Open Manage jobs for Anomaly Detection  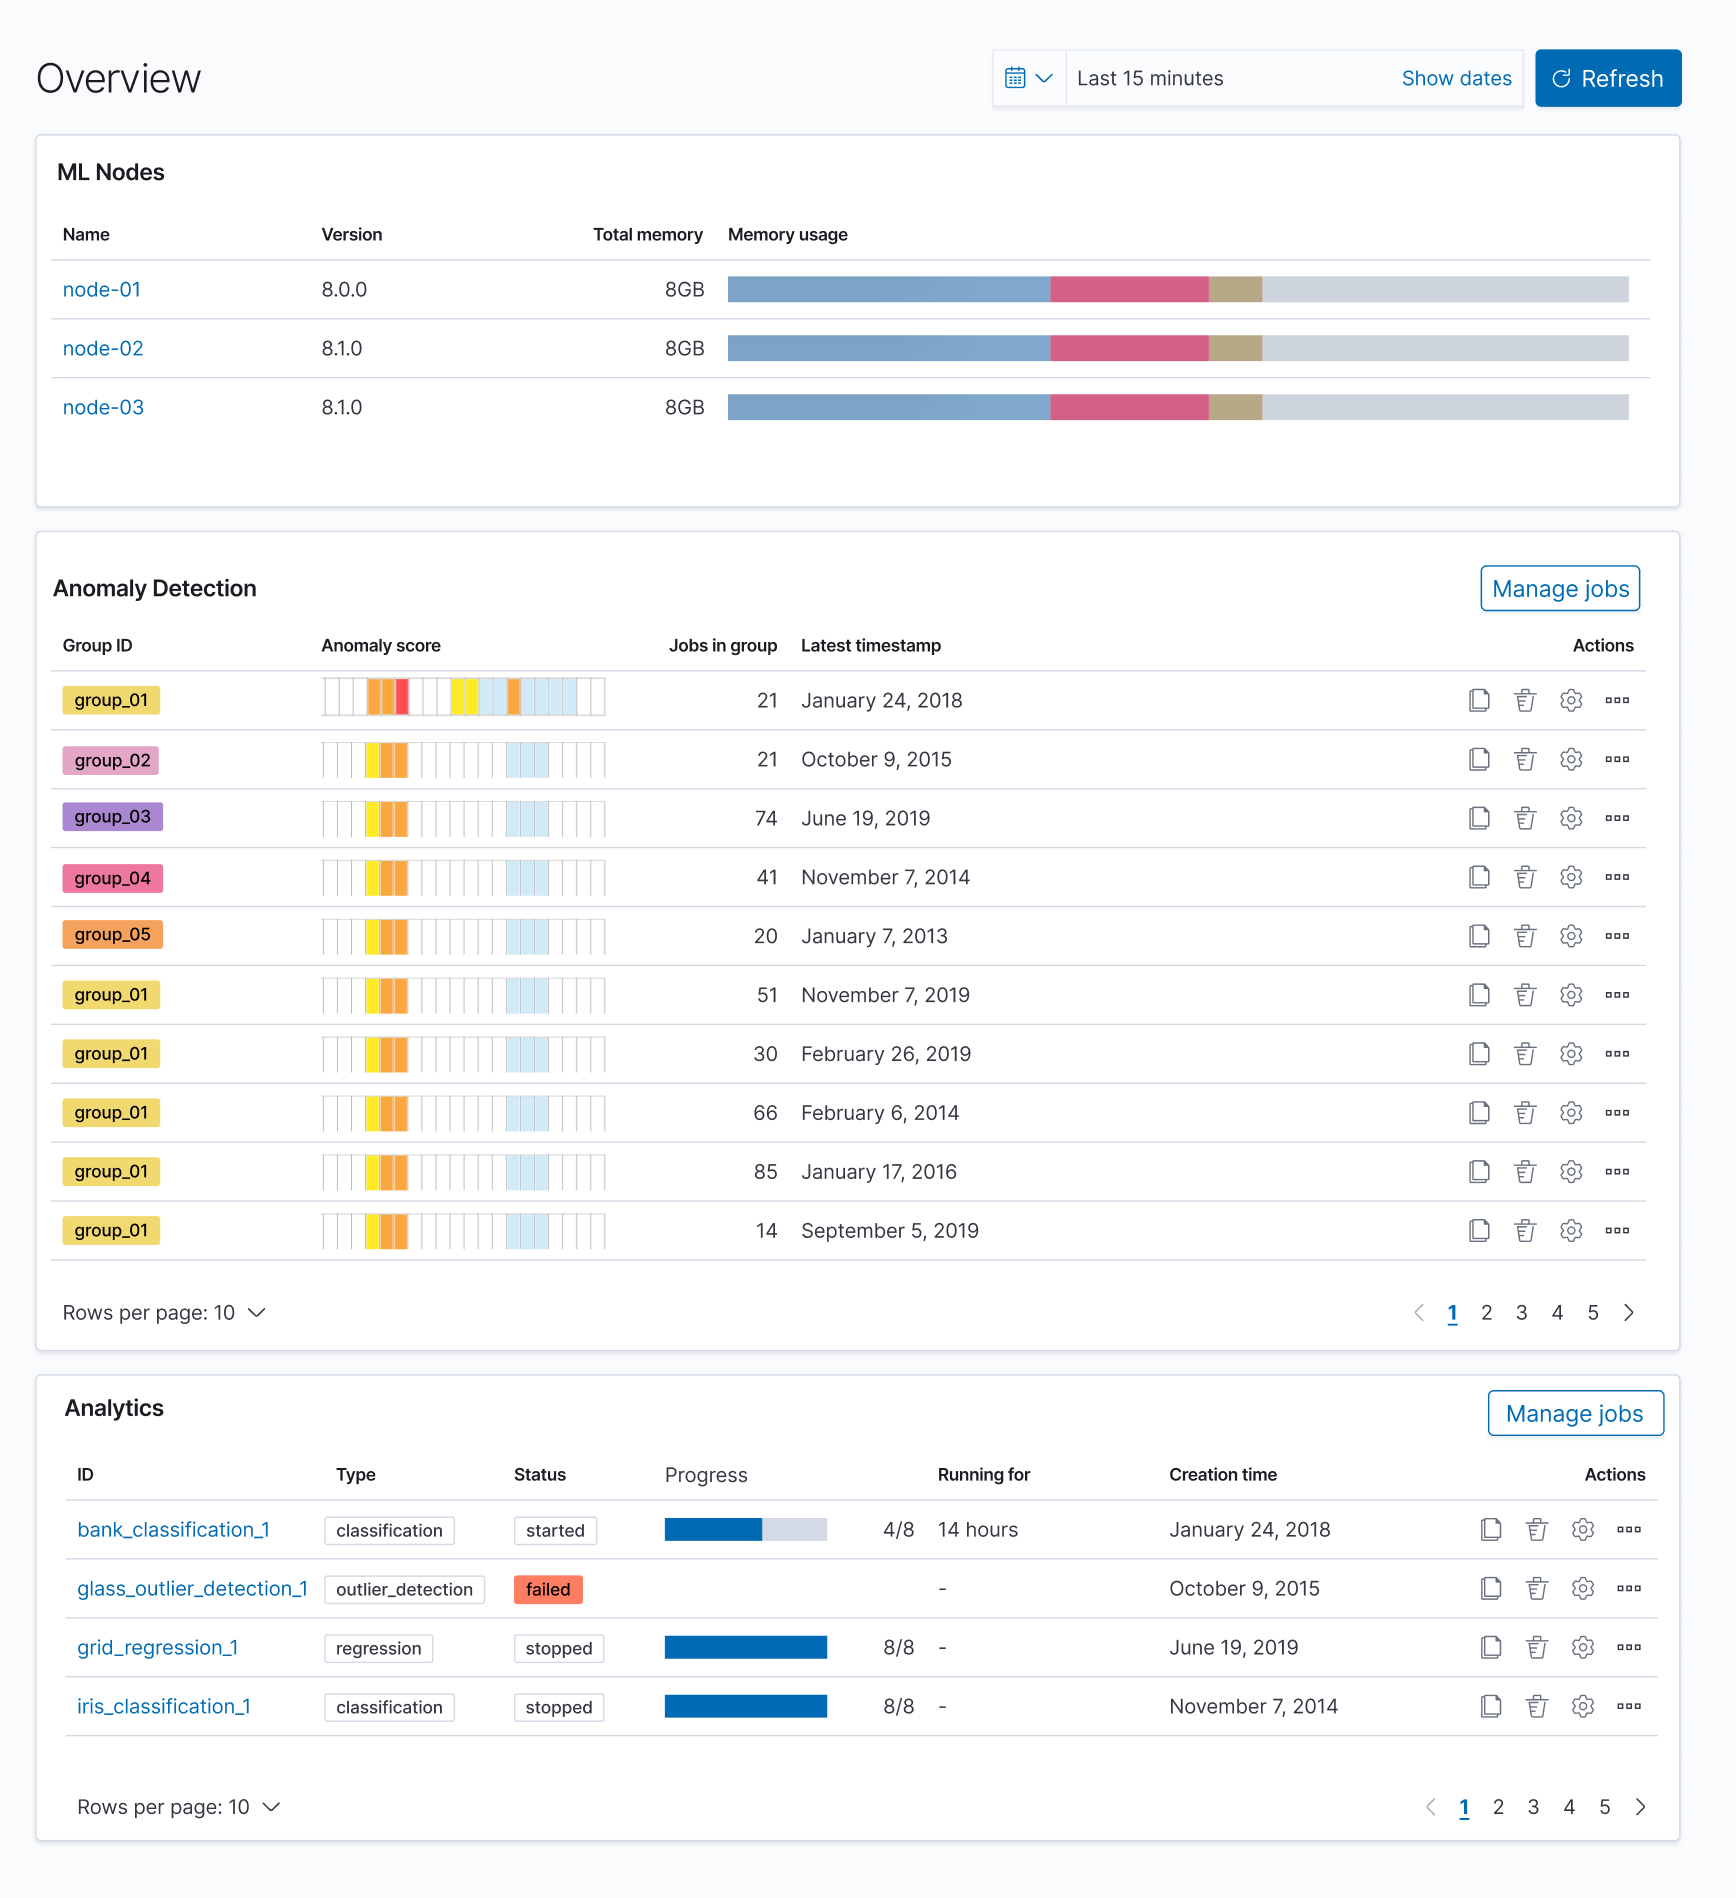[1560, 589]
